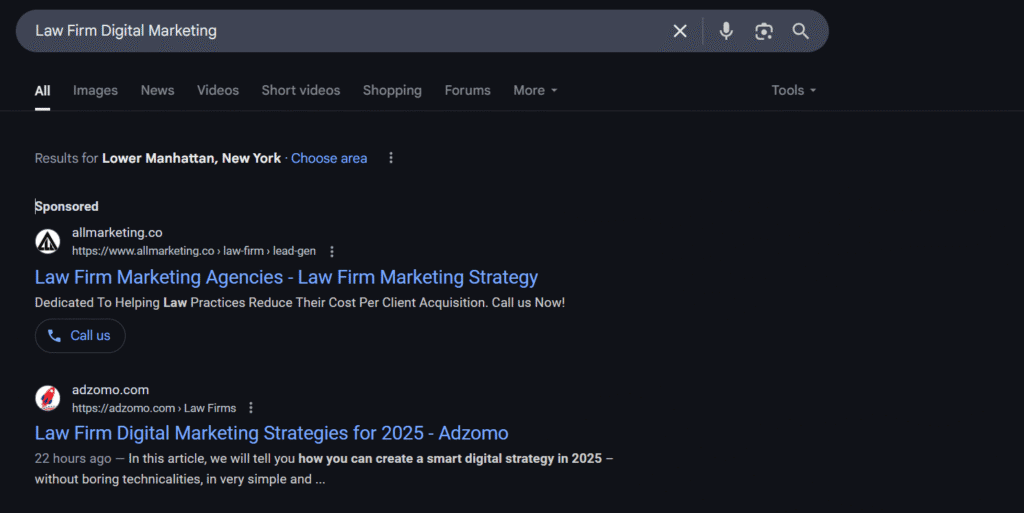Open three-dot menu beside allmarketing.co URL

click(332, 251)
